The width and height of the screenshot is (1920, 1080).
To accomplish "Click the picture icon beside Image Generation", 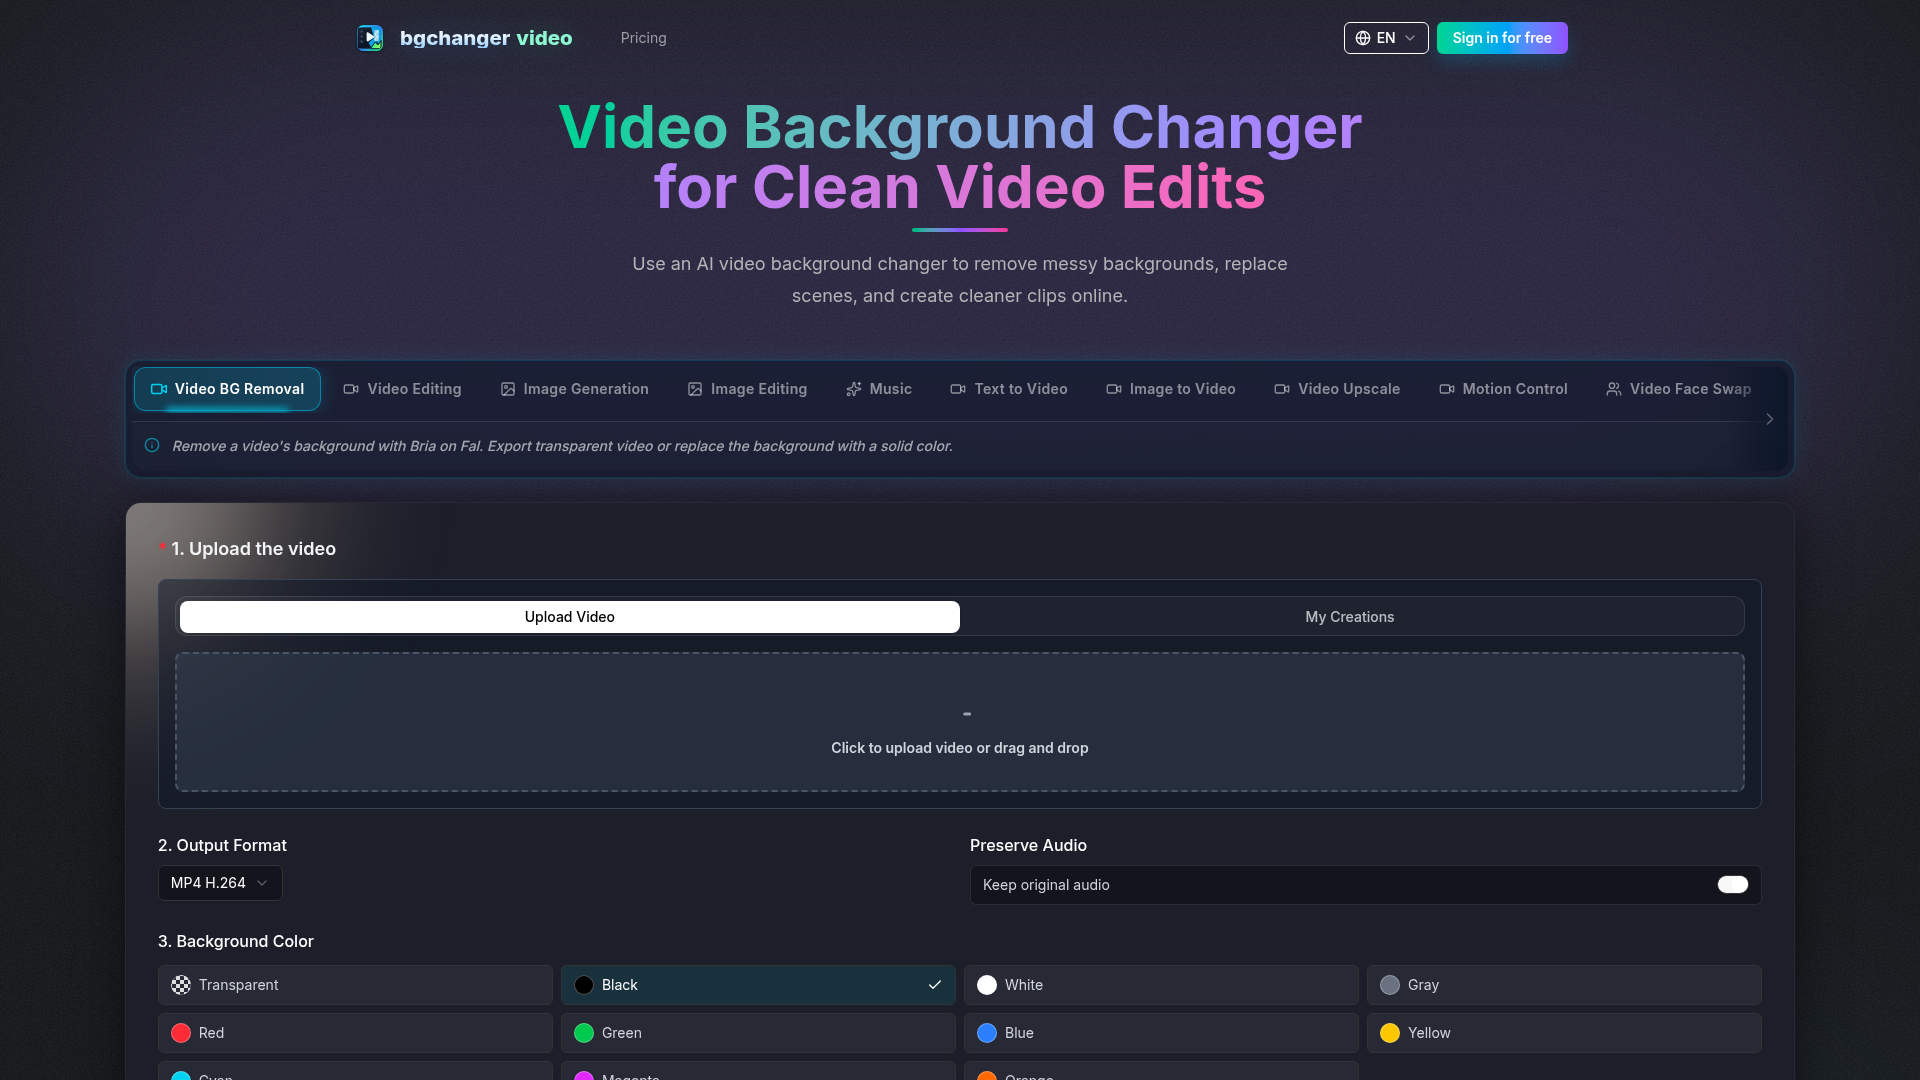I will click(x=508, y=389).
